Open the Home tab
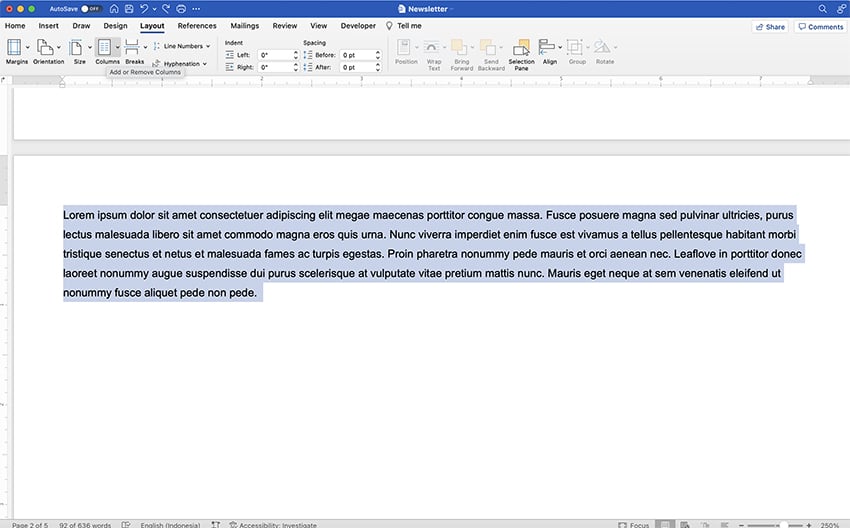Image resolution: width=850 pixels, height=528 pixels. pyautogui.click(x=15, y=25)
